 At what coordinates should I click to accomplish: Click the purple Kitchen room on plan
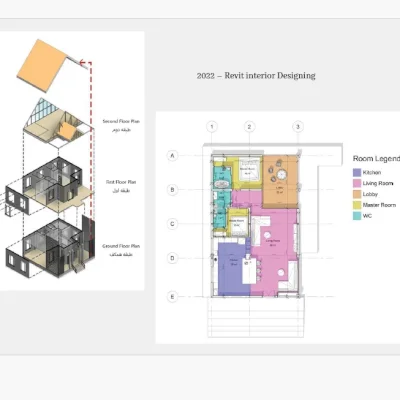[233, 268]
